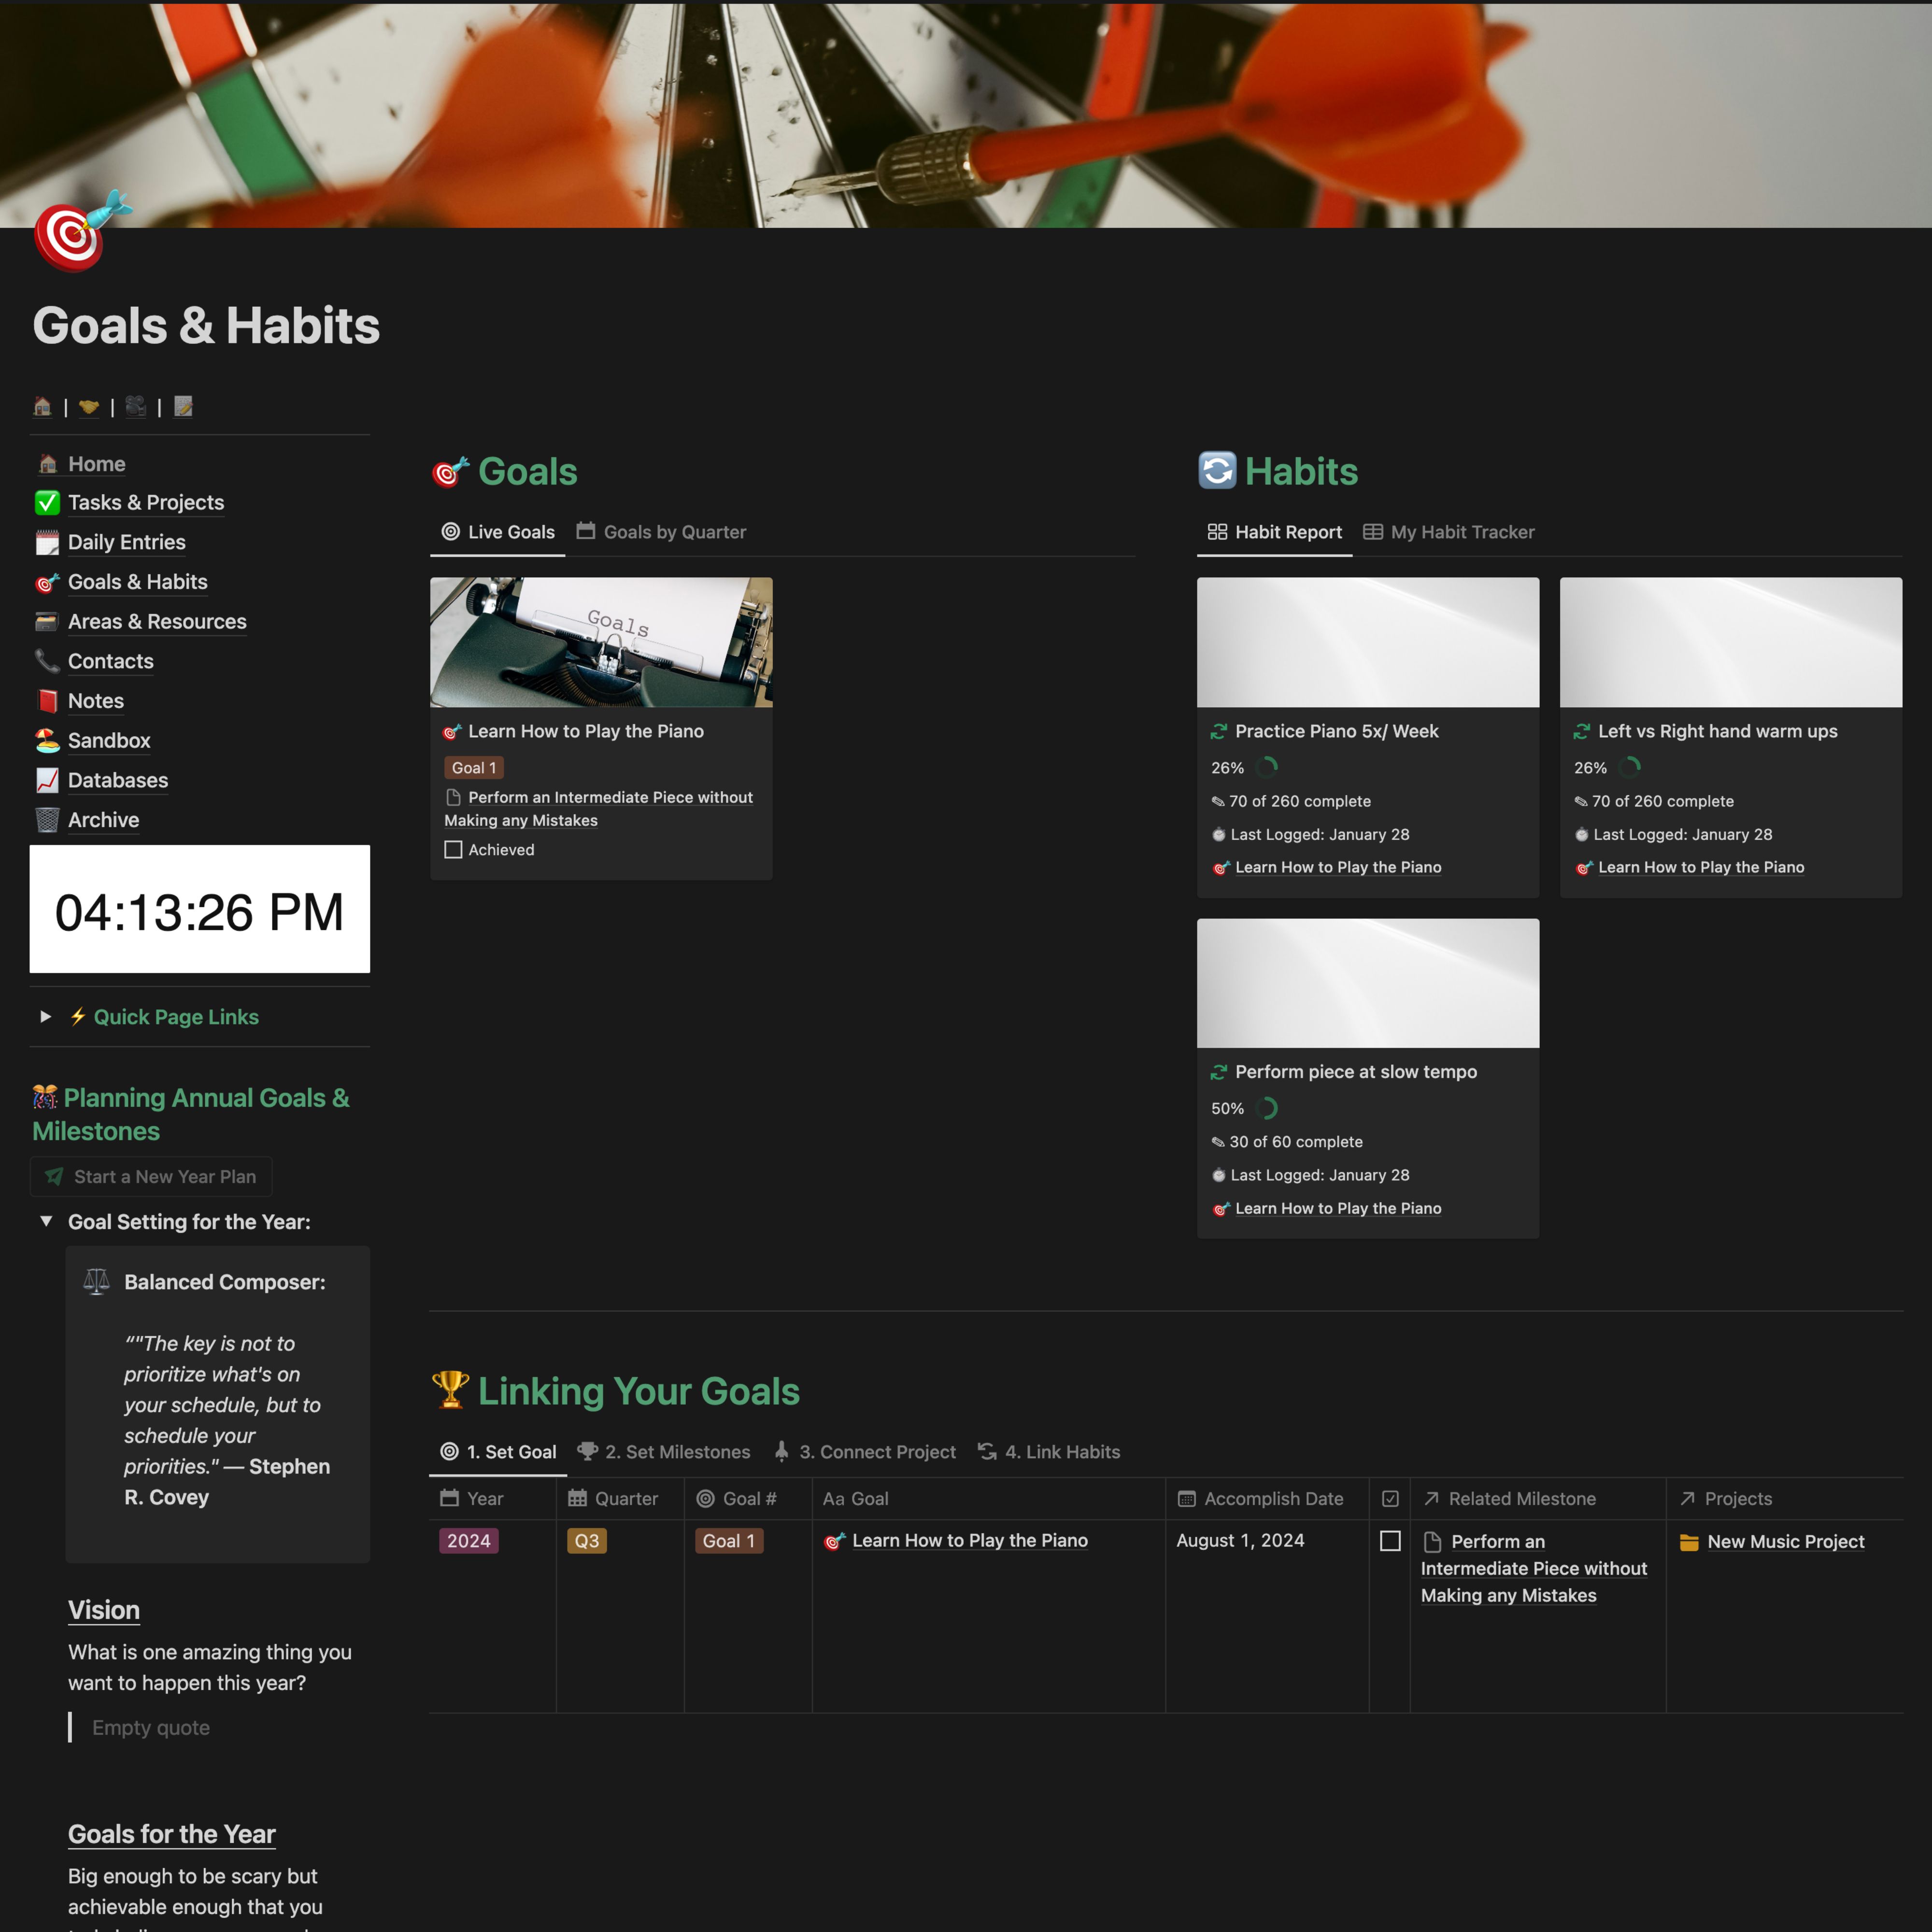Open the Practice Piano 5x/ Week card cover
This screenshot has width=1932, height=1932.
click(x=1367, y=642)
